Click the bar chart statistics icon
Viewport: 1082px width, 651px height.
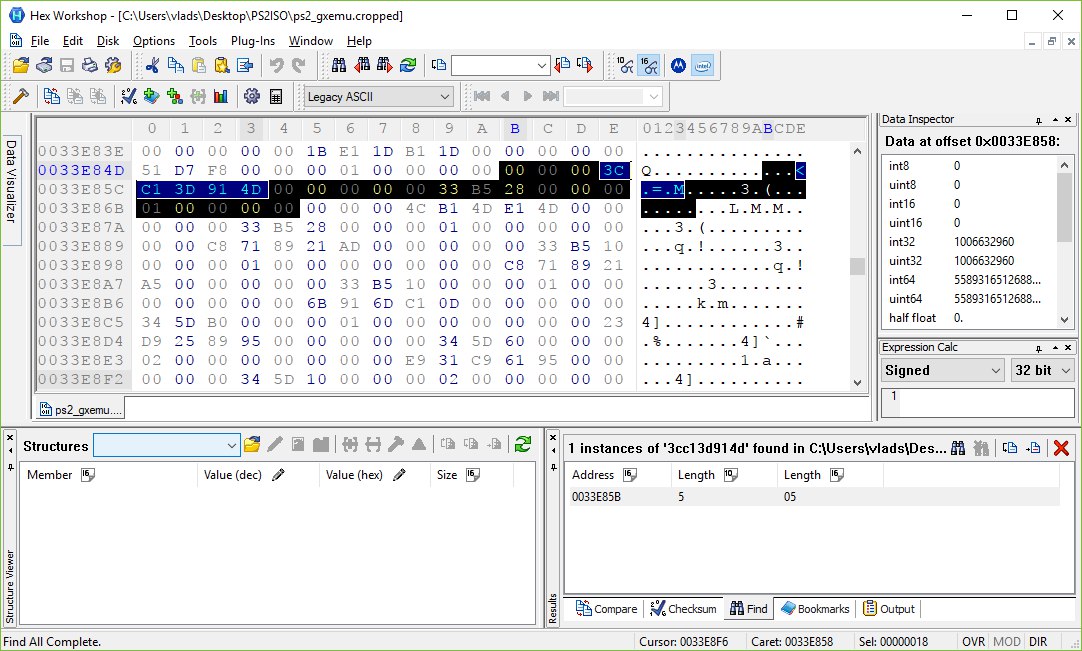[x=221, y=97]
